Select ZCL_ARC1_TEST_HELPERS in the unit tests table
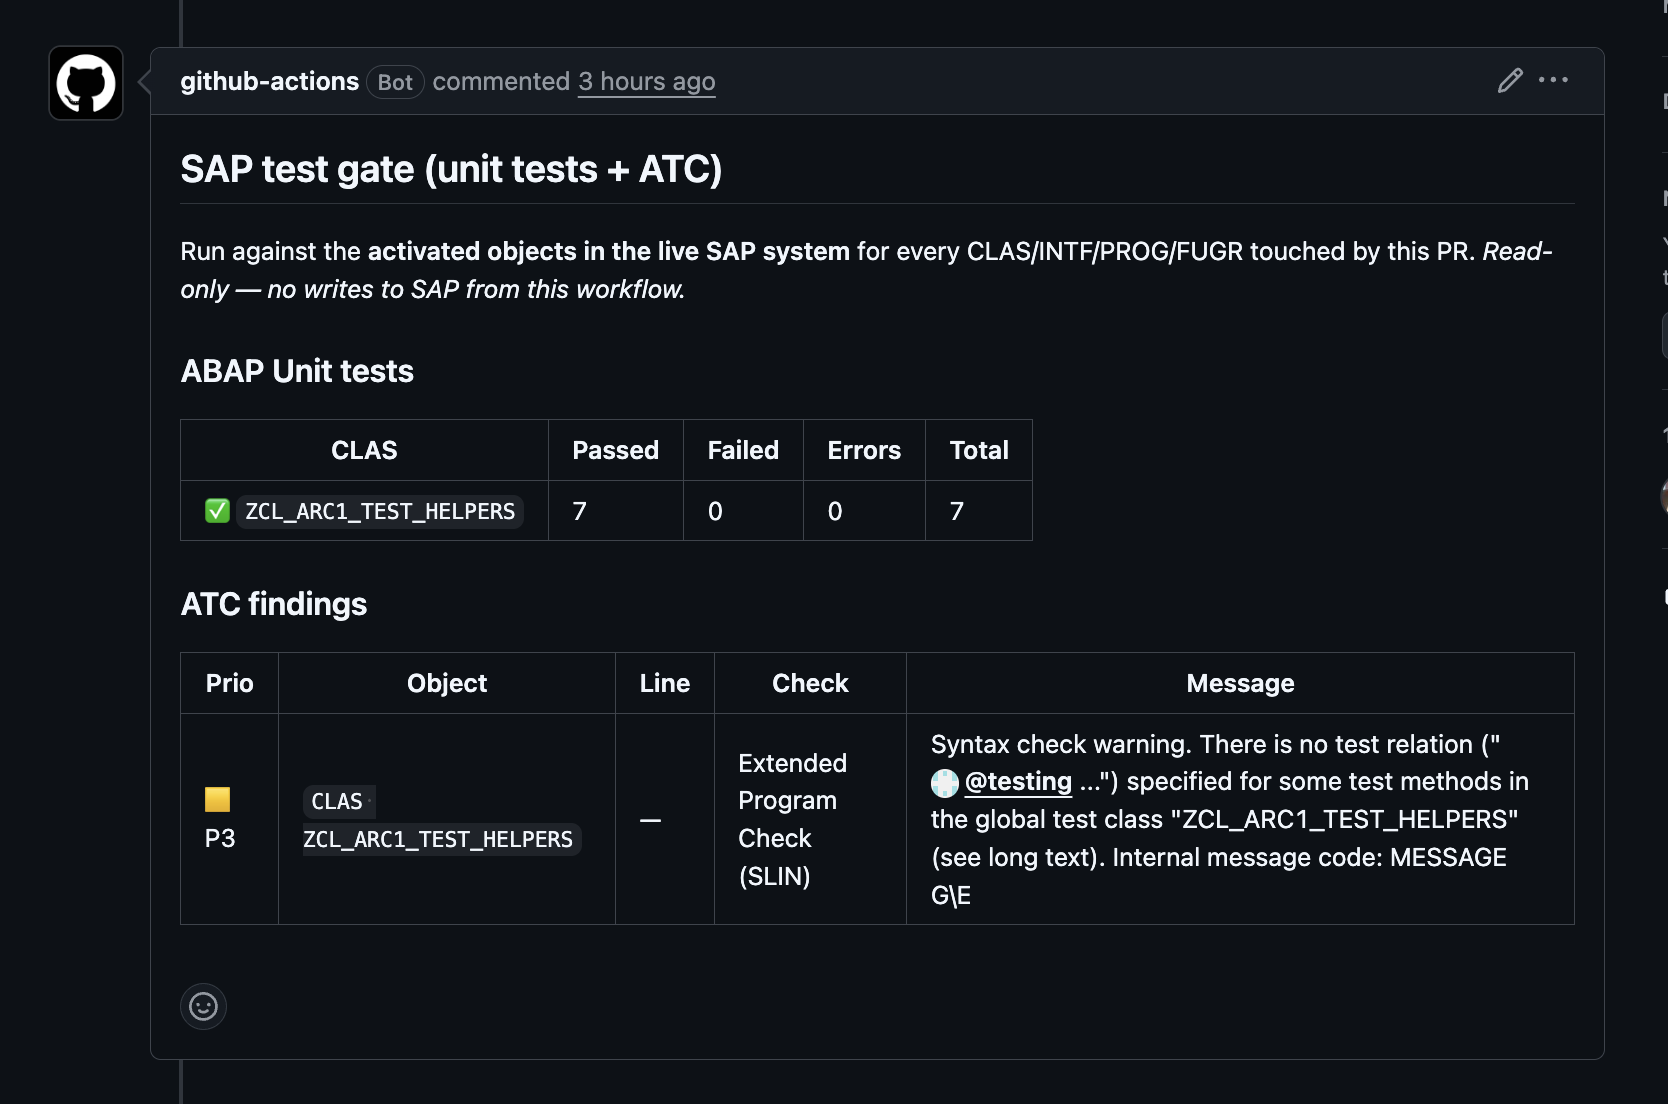The width and height of the screenshot is (1668, 1104). [380, 511]
